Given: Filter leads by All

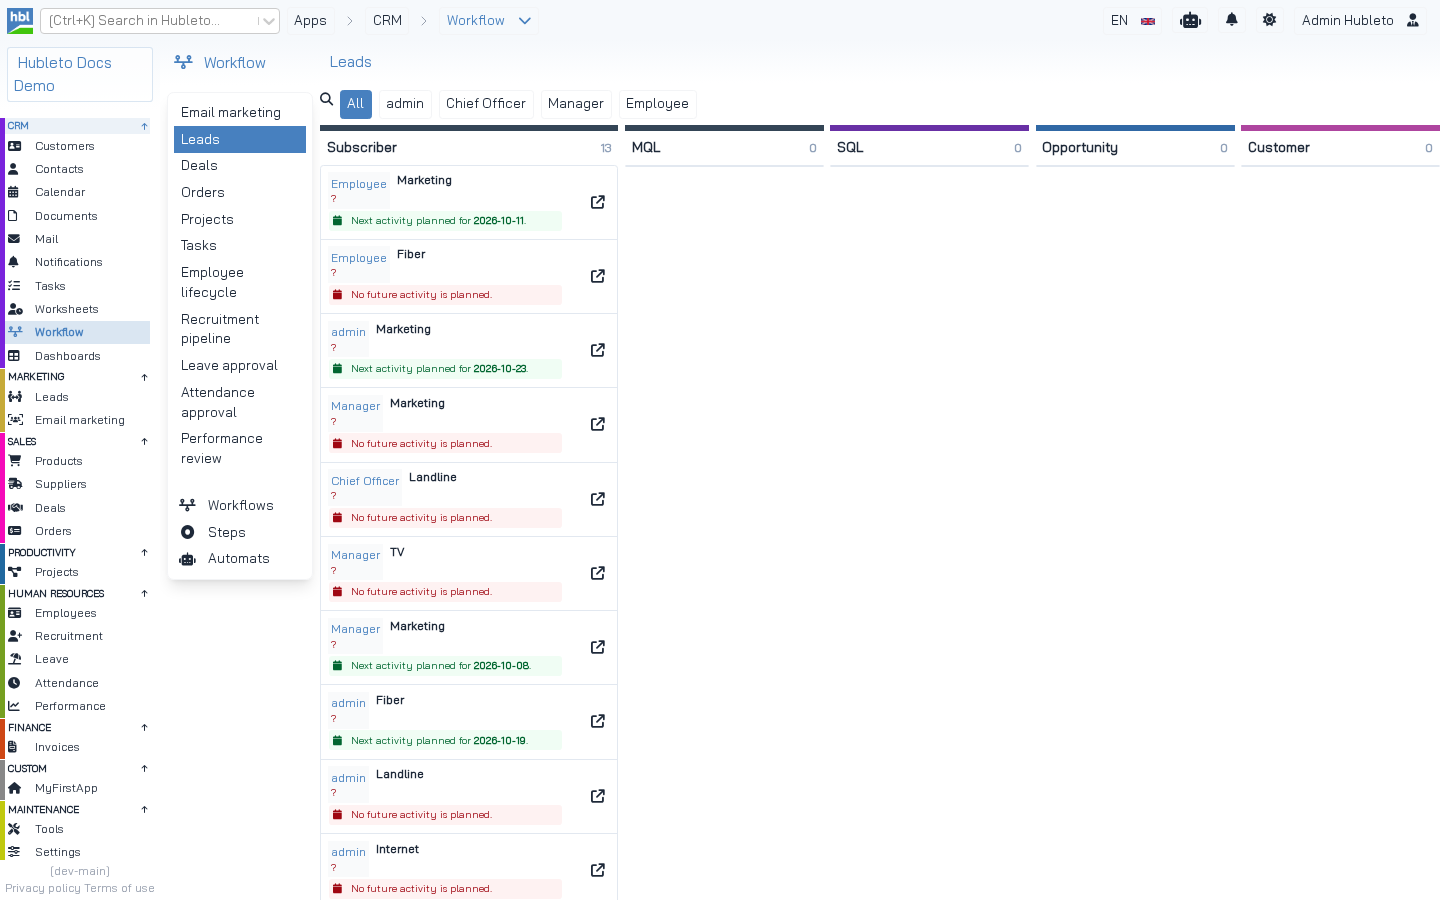Looking at the screenshot, I should [x=356, y=104].
